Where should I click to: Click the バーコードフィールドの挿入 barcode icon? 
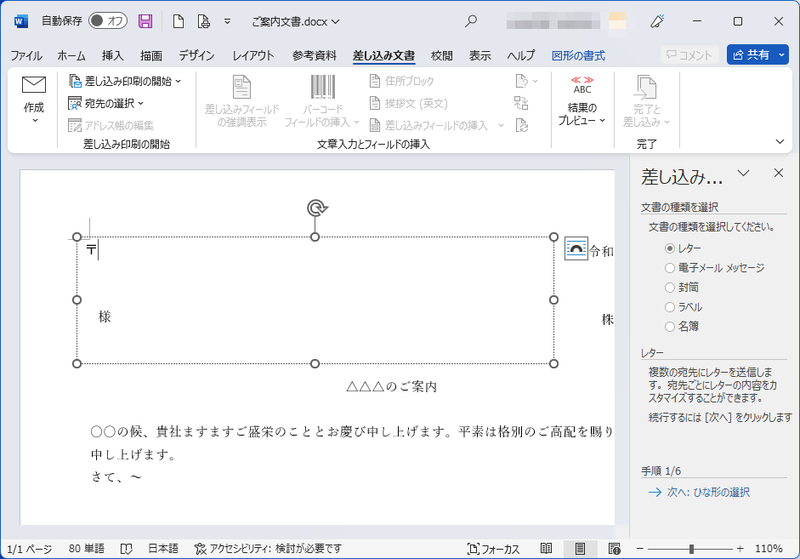click(x=322, y=87)
